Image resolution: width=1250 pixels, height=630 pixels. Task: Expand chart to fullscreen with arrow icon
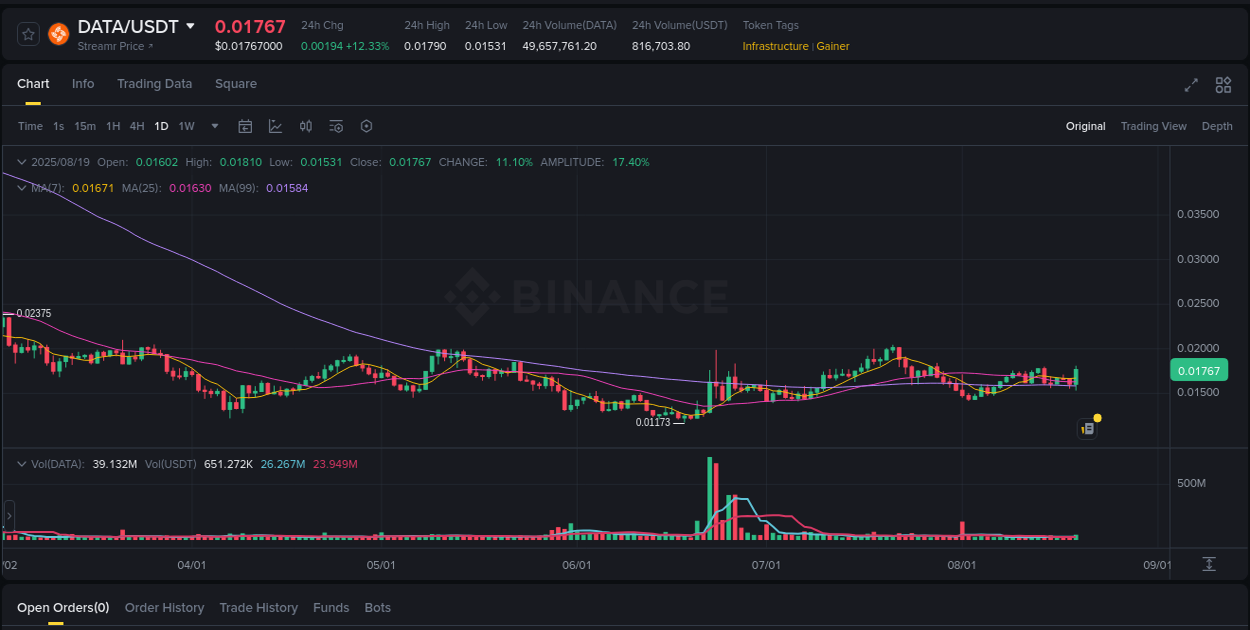[1190, 85]
